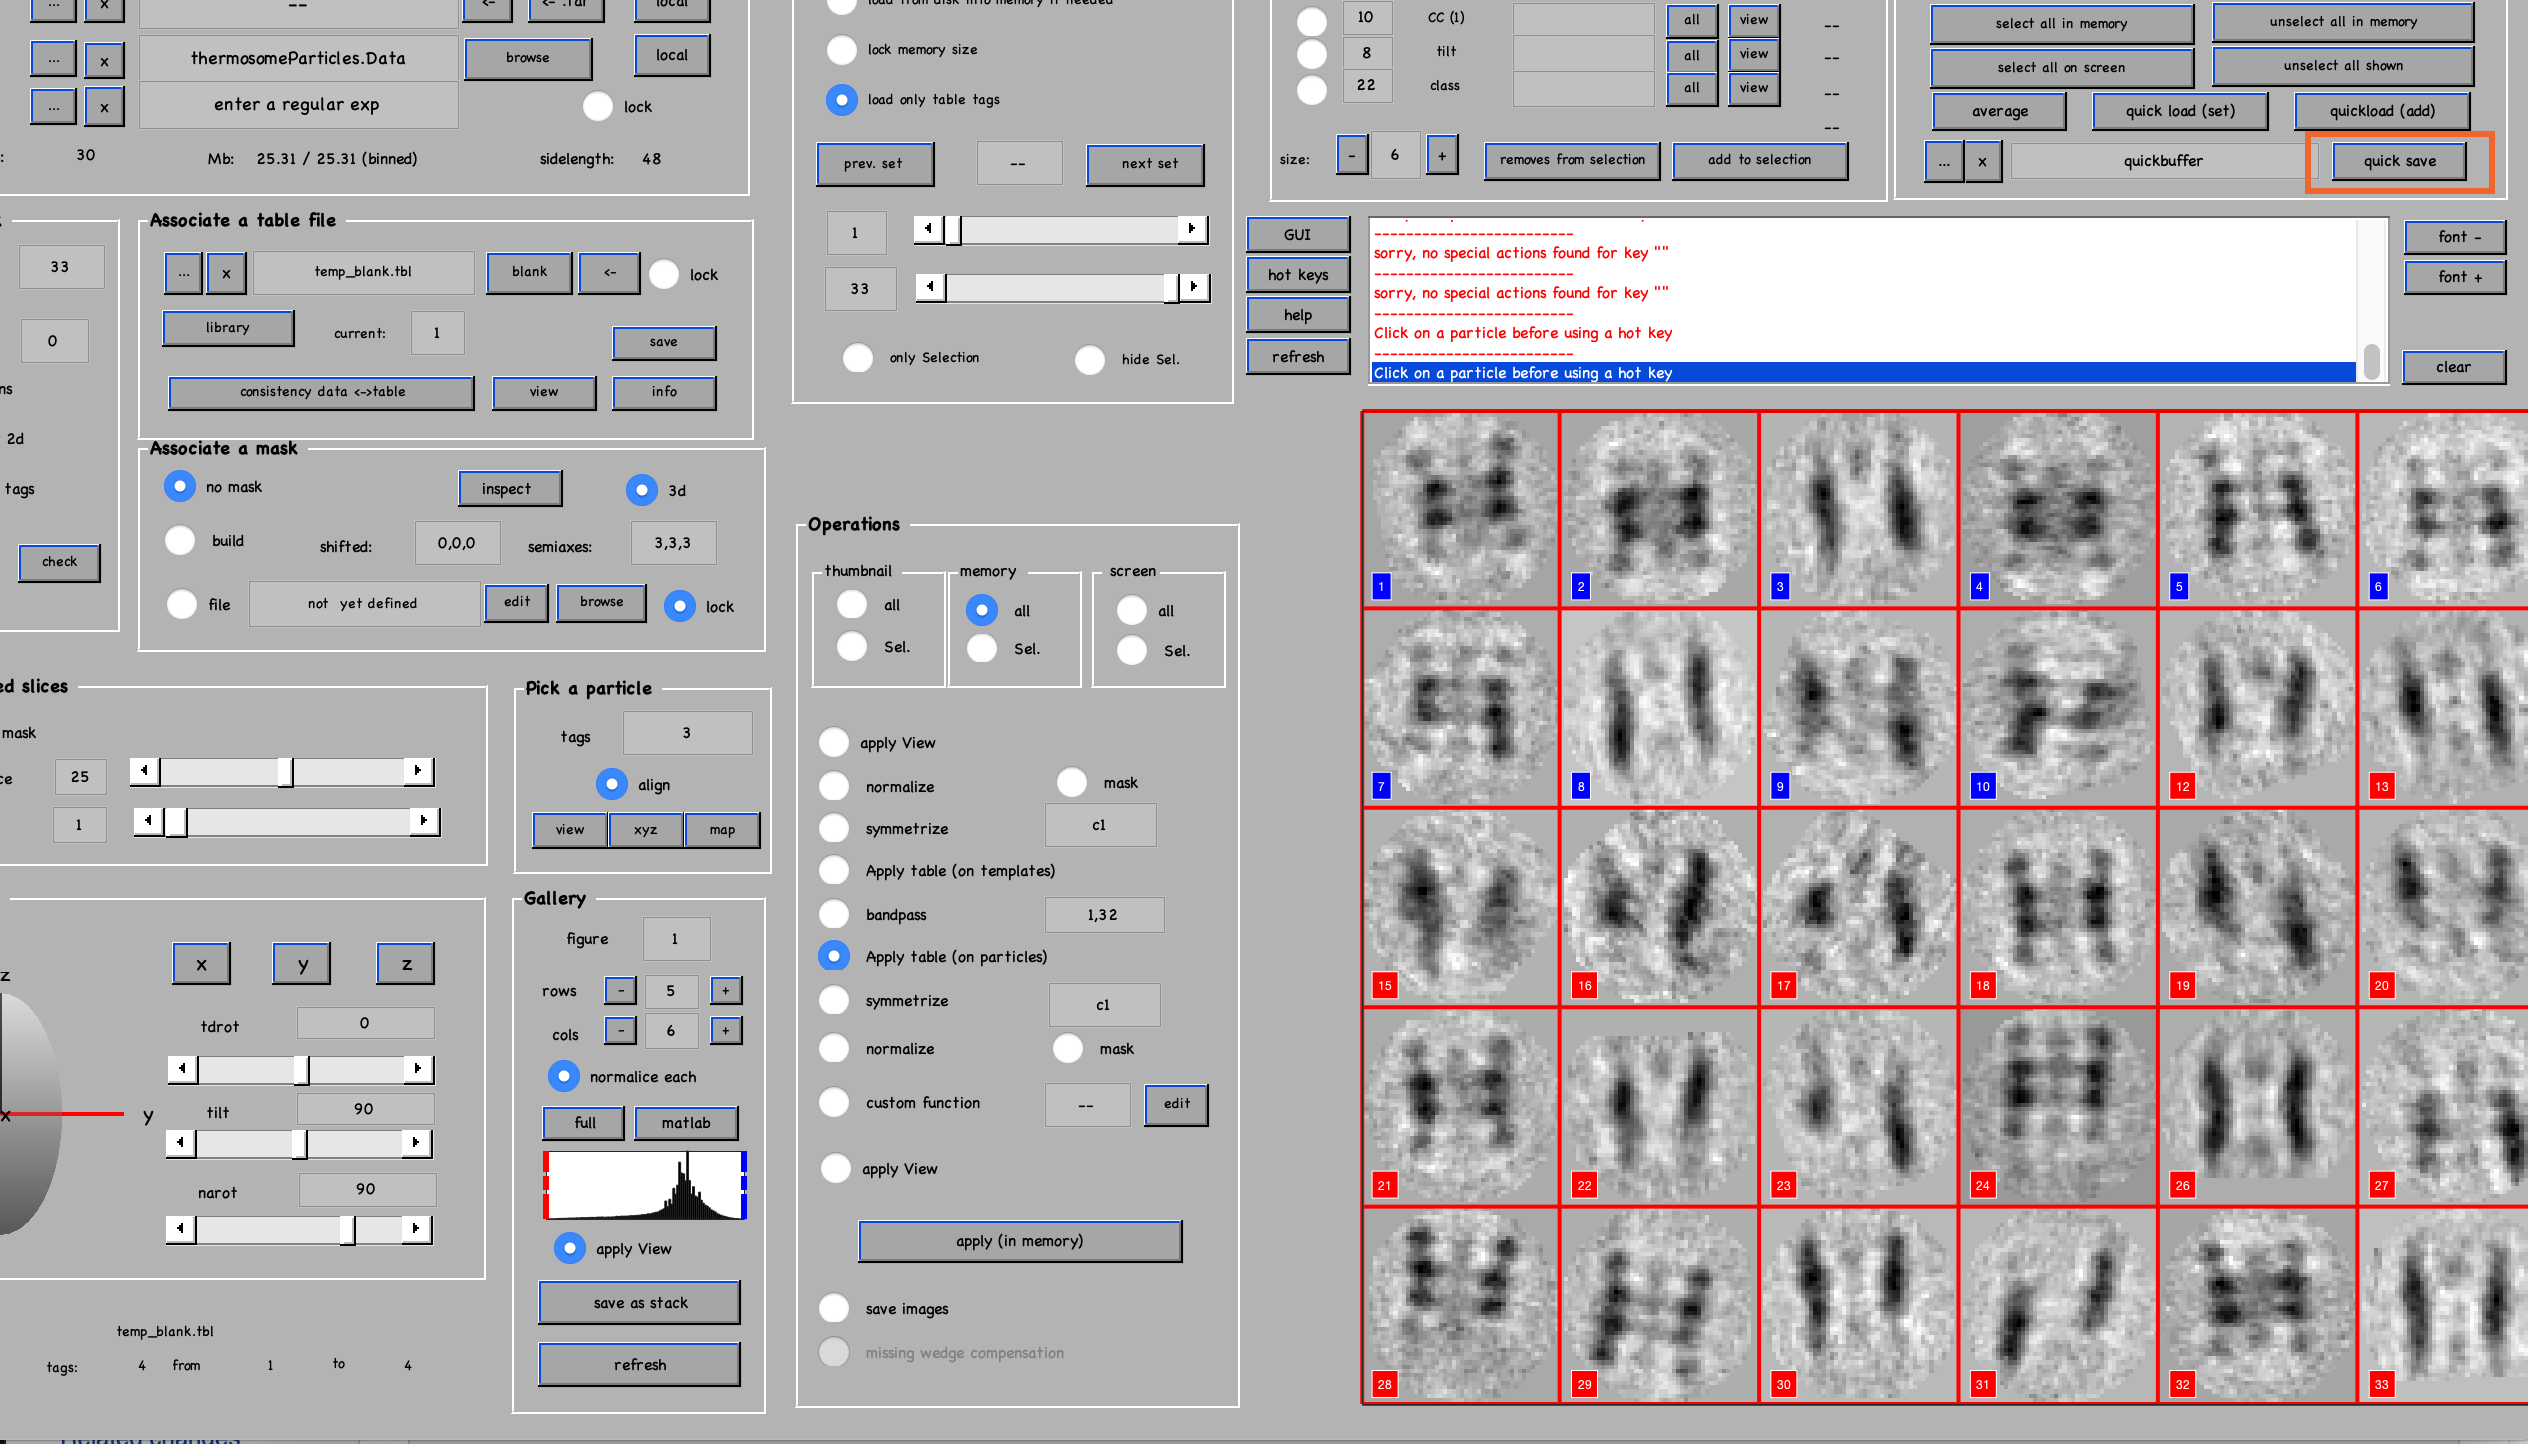Click the x axis button
This screenshot has height=1444, width=2528.
201,964
